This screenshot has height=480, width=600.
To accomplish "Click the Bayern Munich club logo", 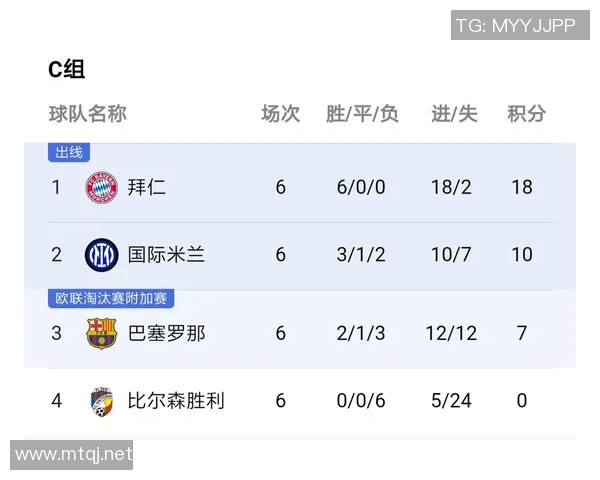I will click(102, 187).
